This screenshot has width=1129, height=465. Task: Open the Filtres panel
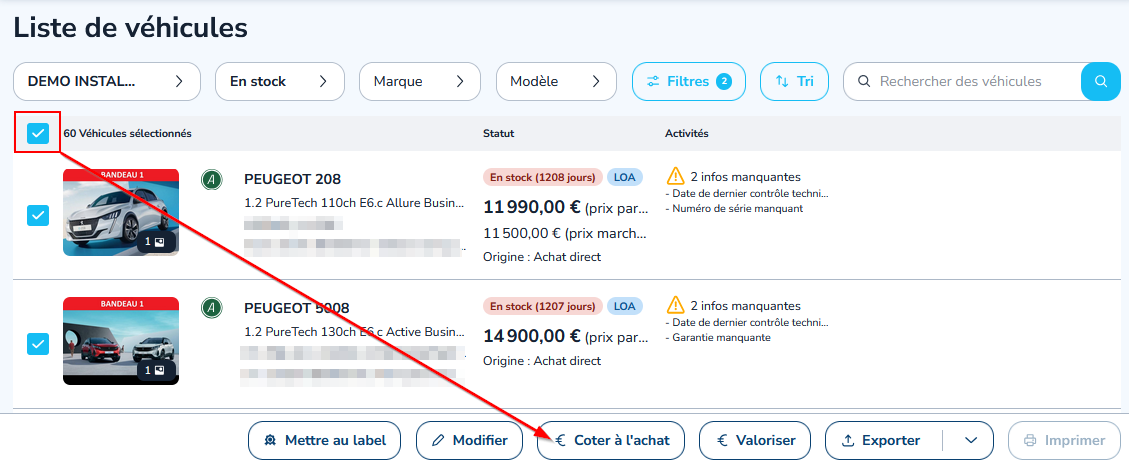click(688, 81)
